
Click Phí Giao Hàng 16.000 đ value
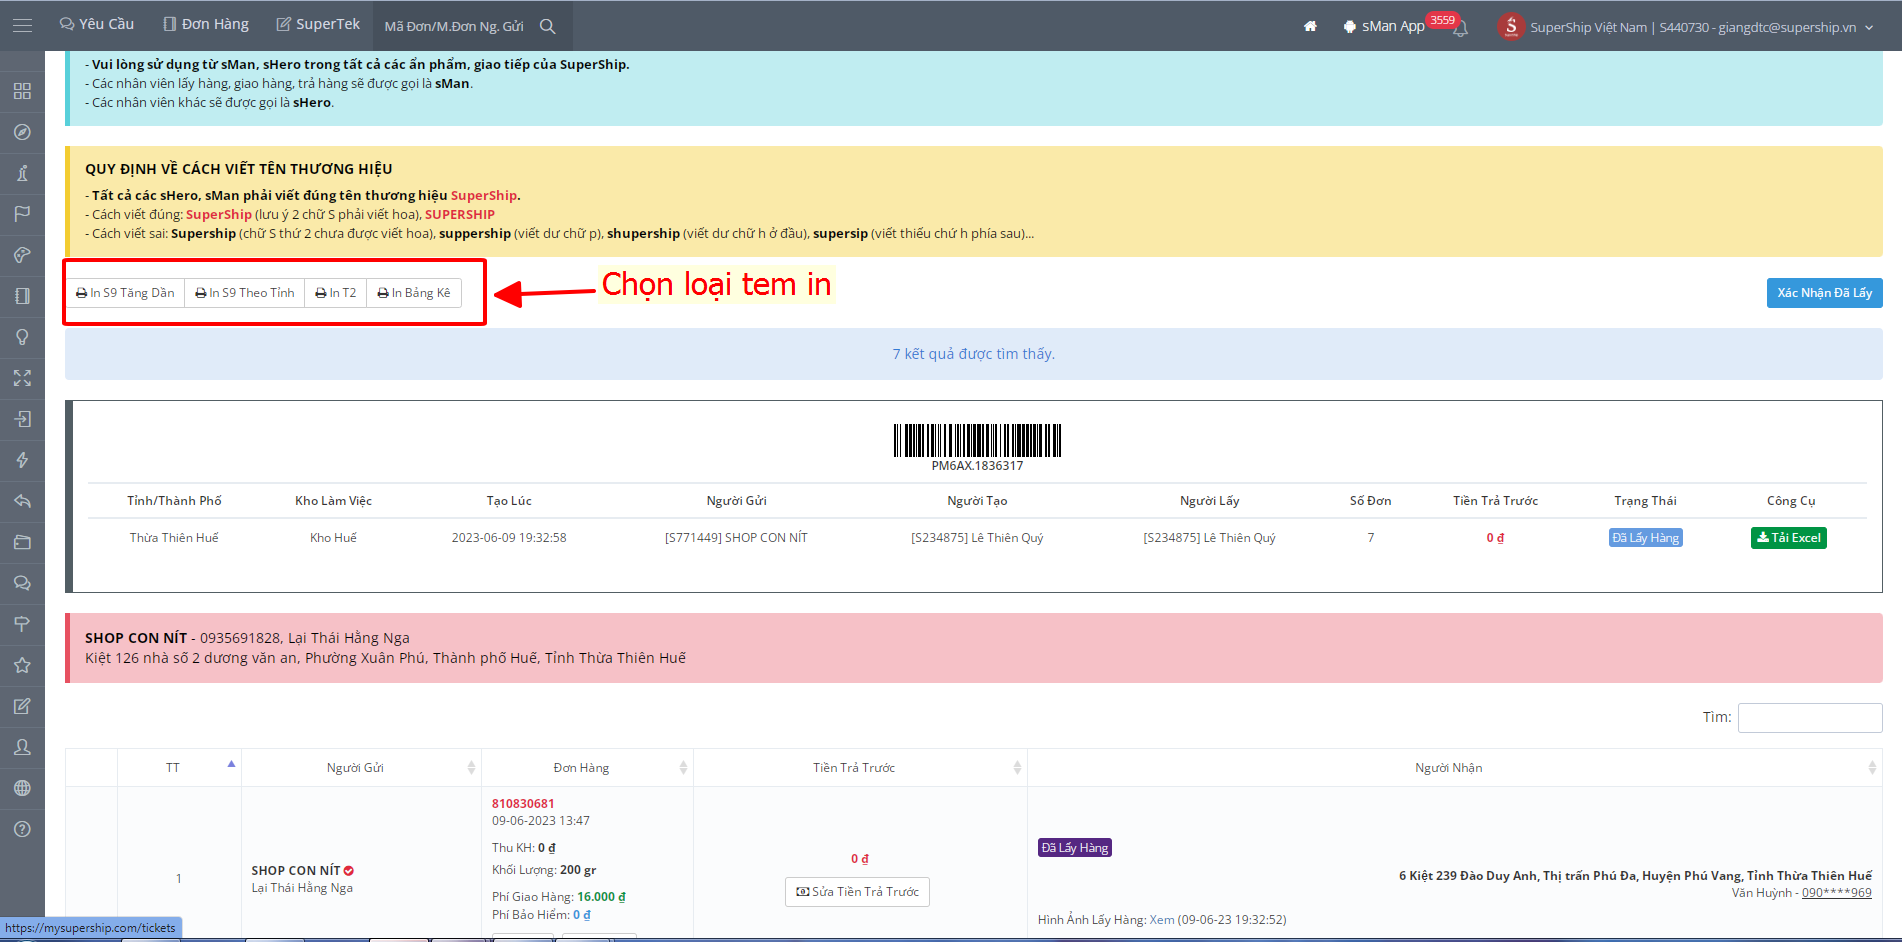(601, 897)
